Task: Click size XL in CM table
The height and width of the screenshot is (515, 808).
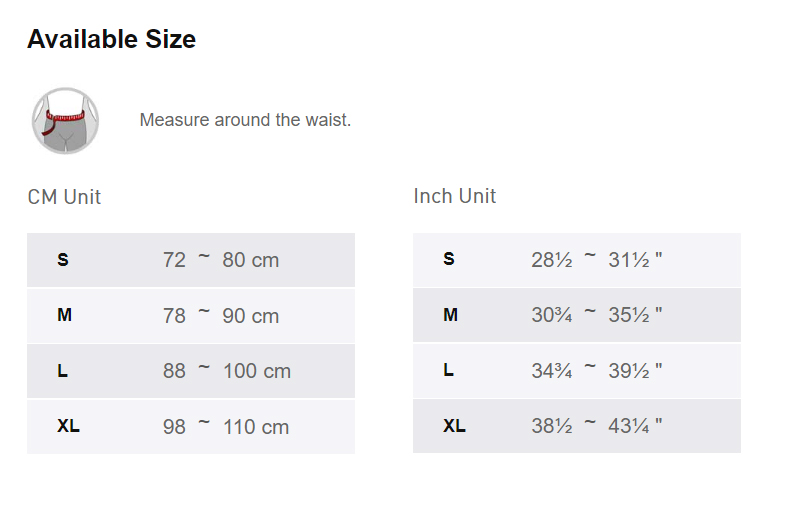Action: (x=68, y=426)
